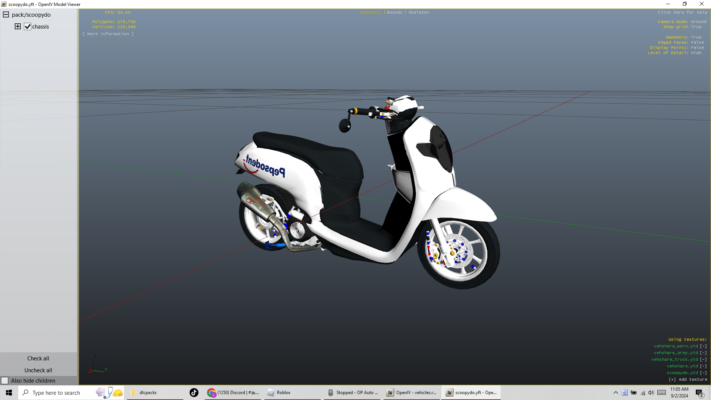Expand the chassis tree node
The image size is (711, 400).
pos(18,27)
